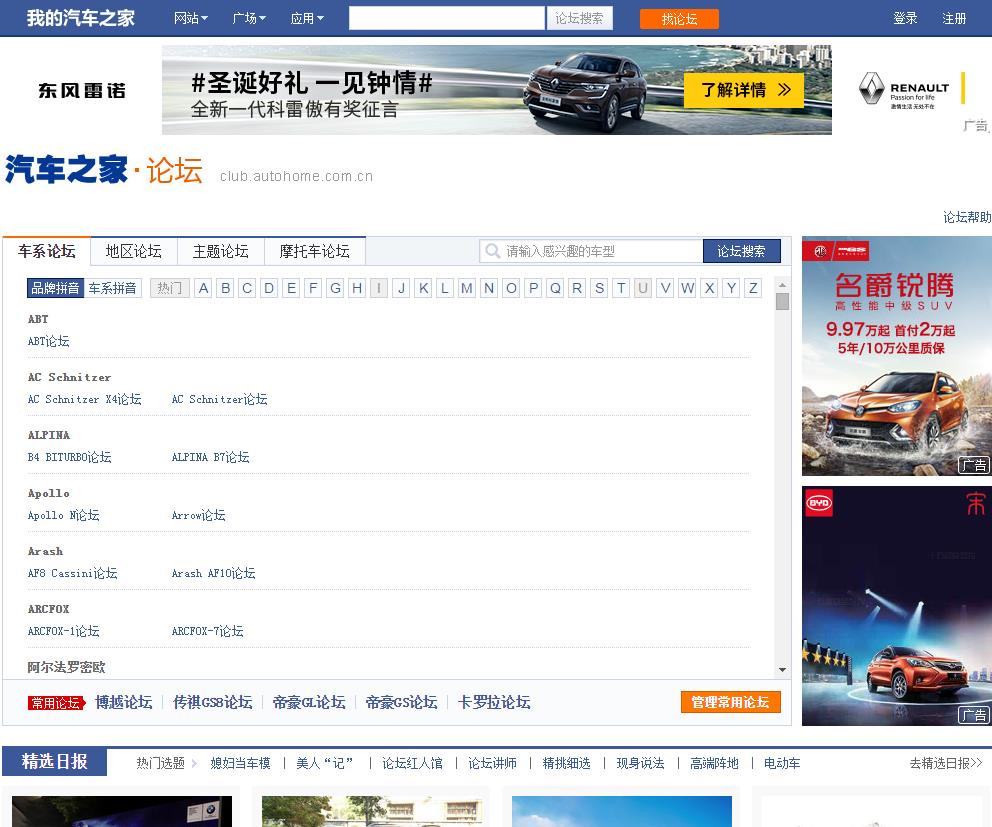Switch to the 地区论坛 tab
Image resolution: width=992 pixels, height=827 pixels.
[x=133, y=251]
